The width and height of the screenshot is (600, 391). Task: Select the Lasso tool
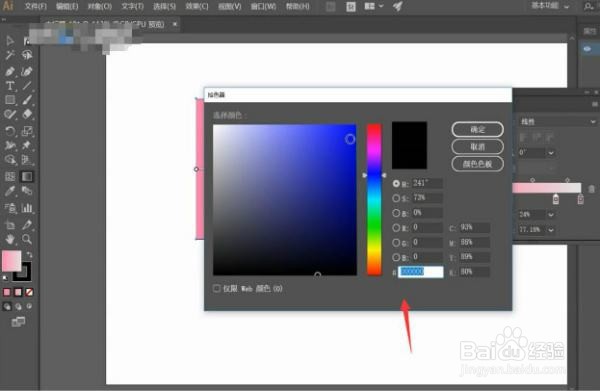tap(27, 55)
